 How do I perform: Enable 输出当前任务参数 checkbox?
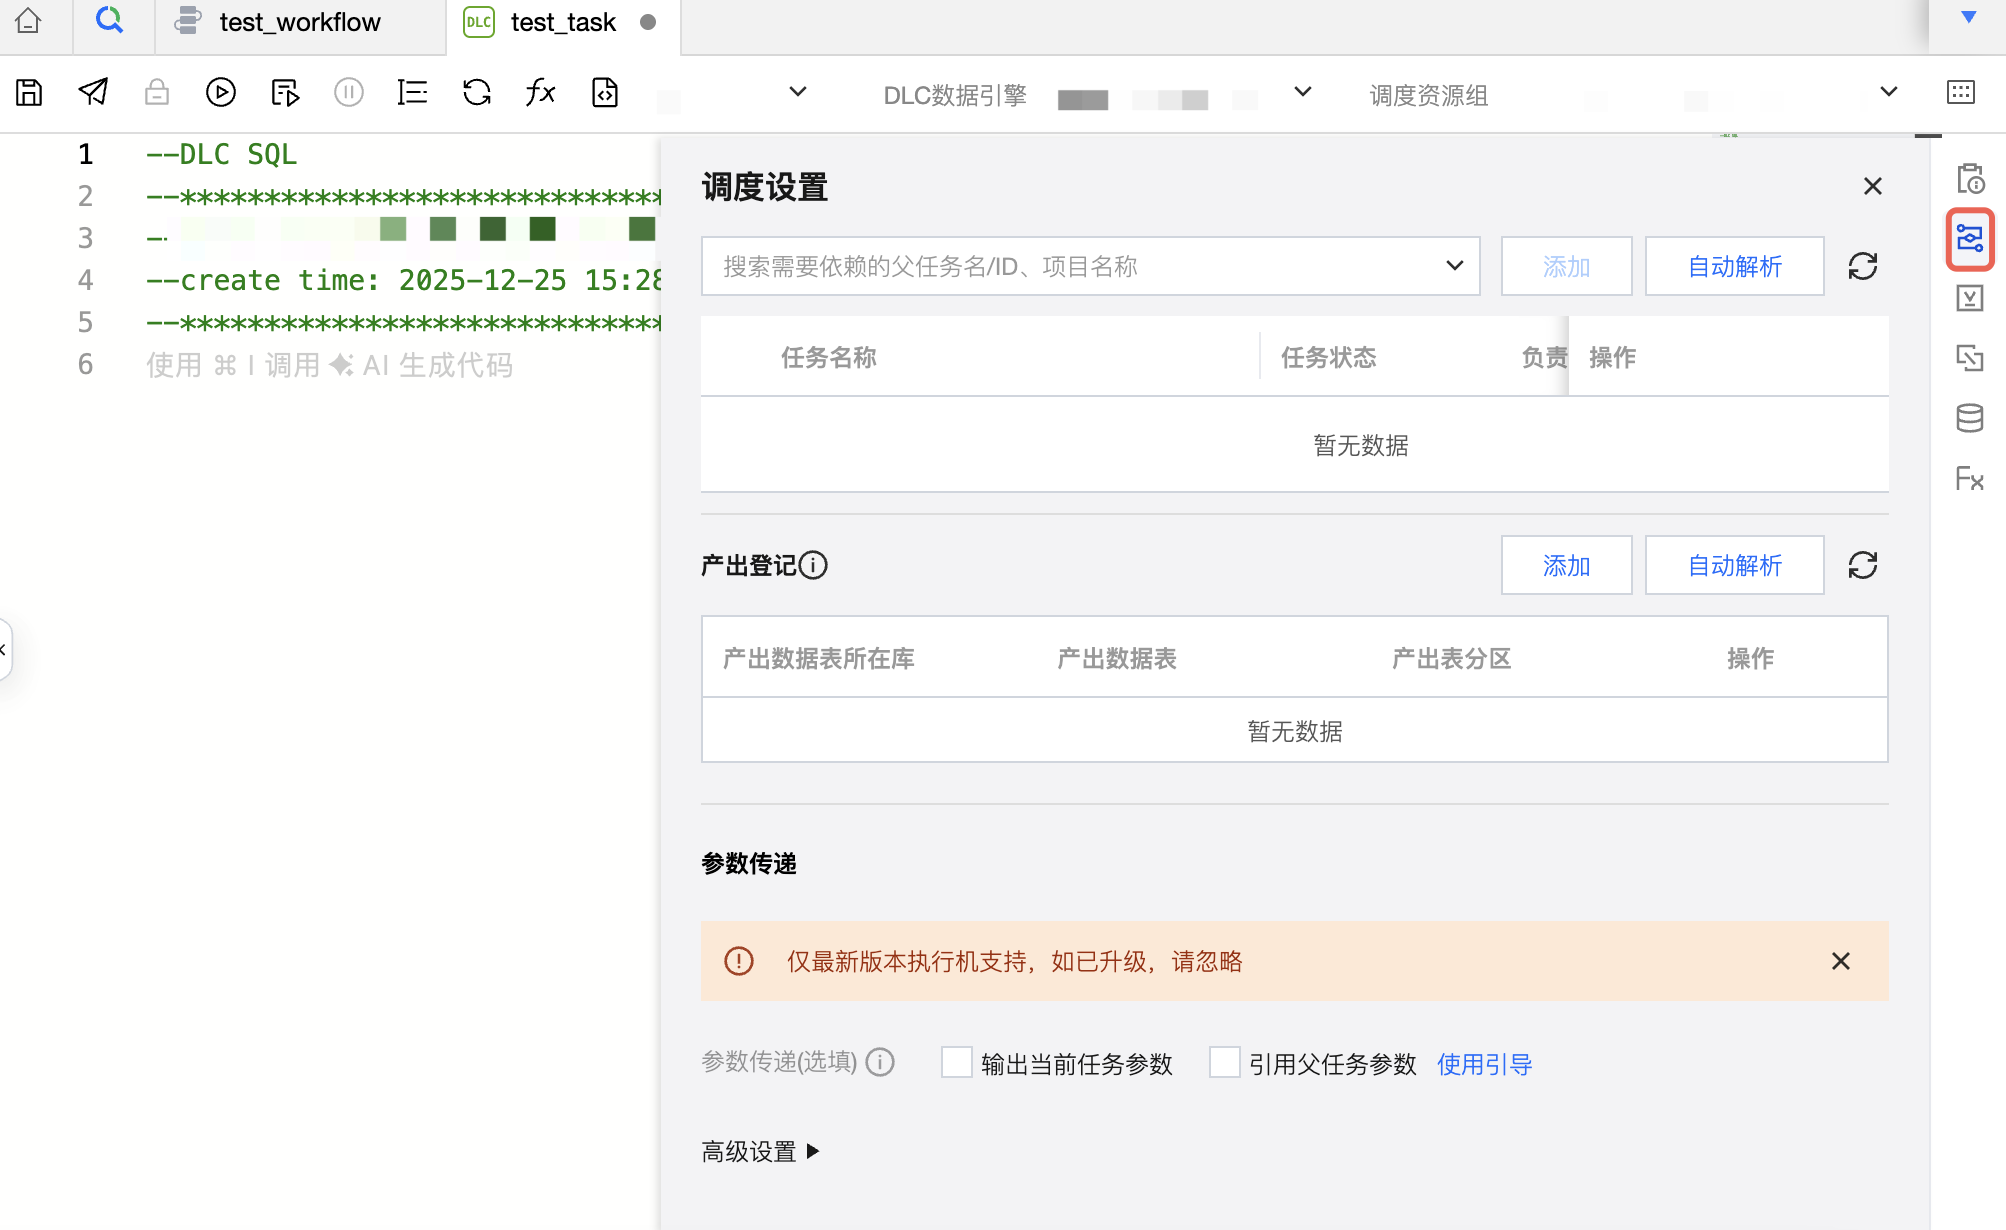(x=957, y=1062)
